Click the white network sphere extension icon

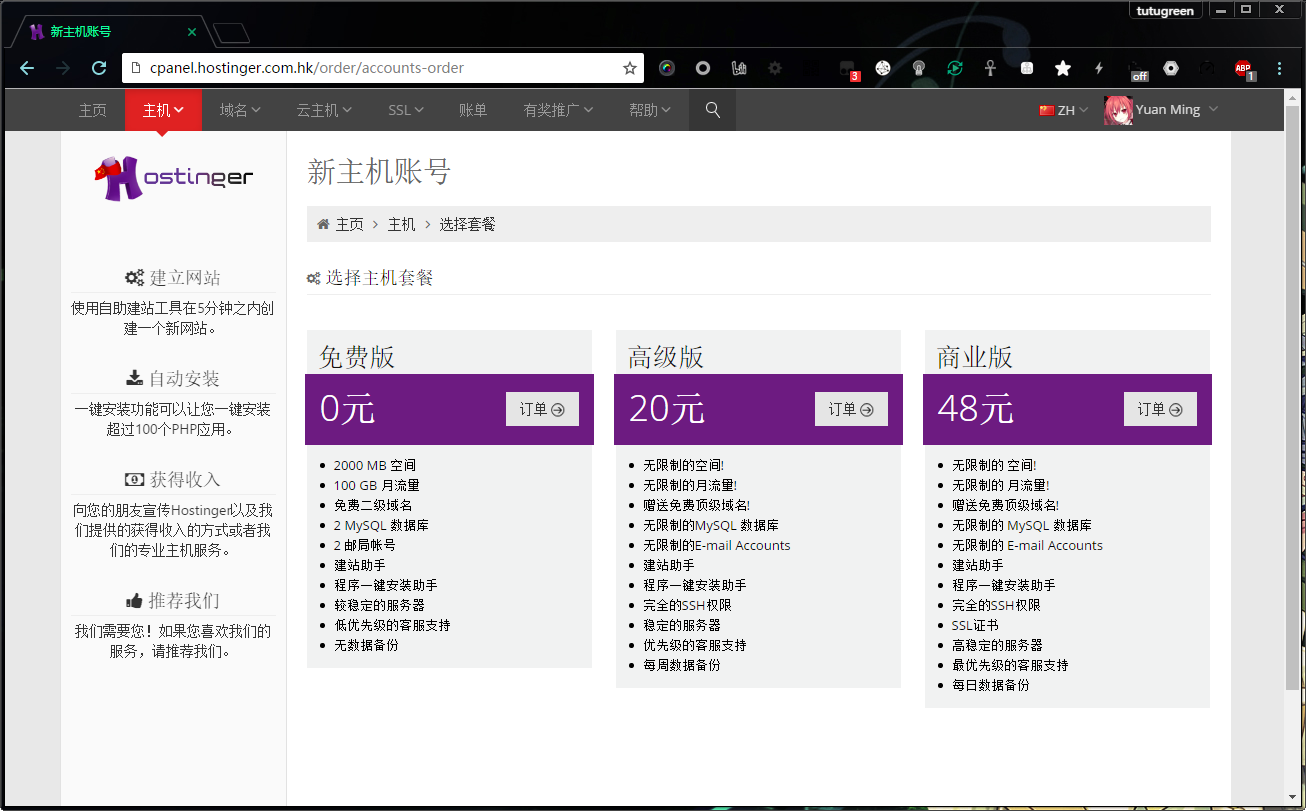tap(883, 68)
